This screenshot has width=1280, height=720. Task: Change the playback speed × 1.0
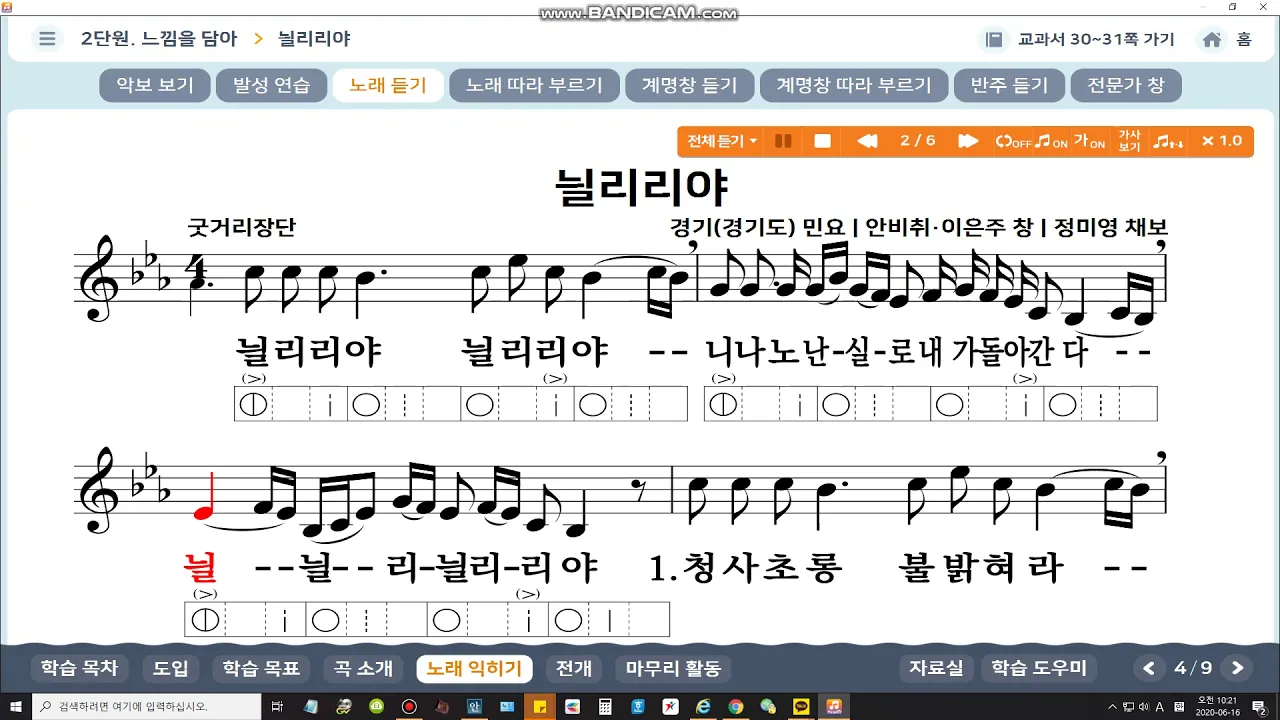coord(1221,141)
